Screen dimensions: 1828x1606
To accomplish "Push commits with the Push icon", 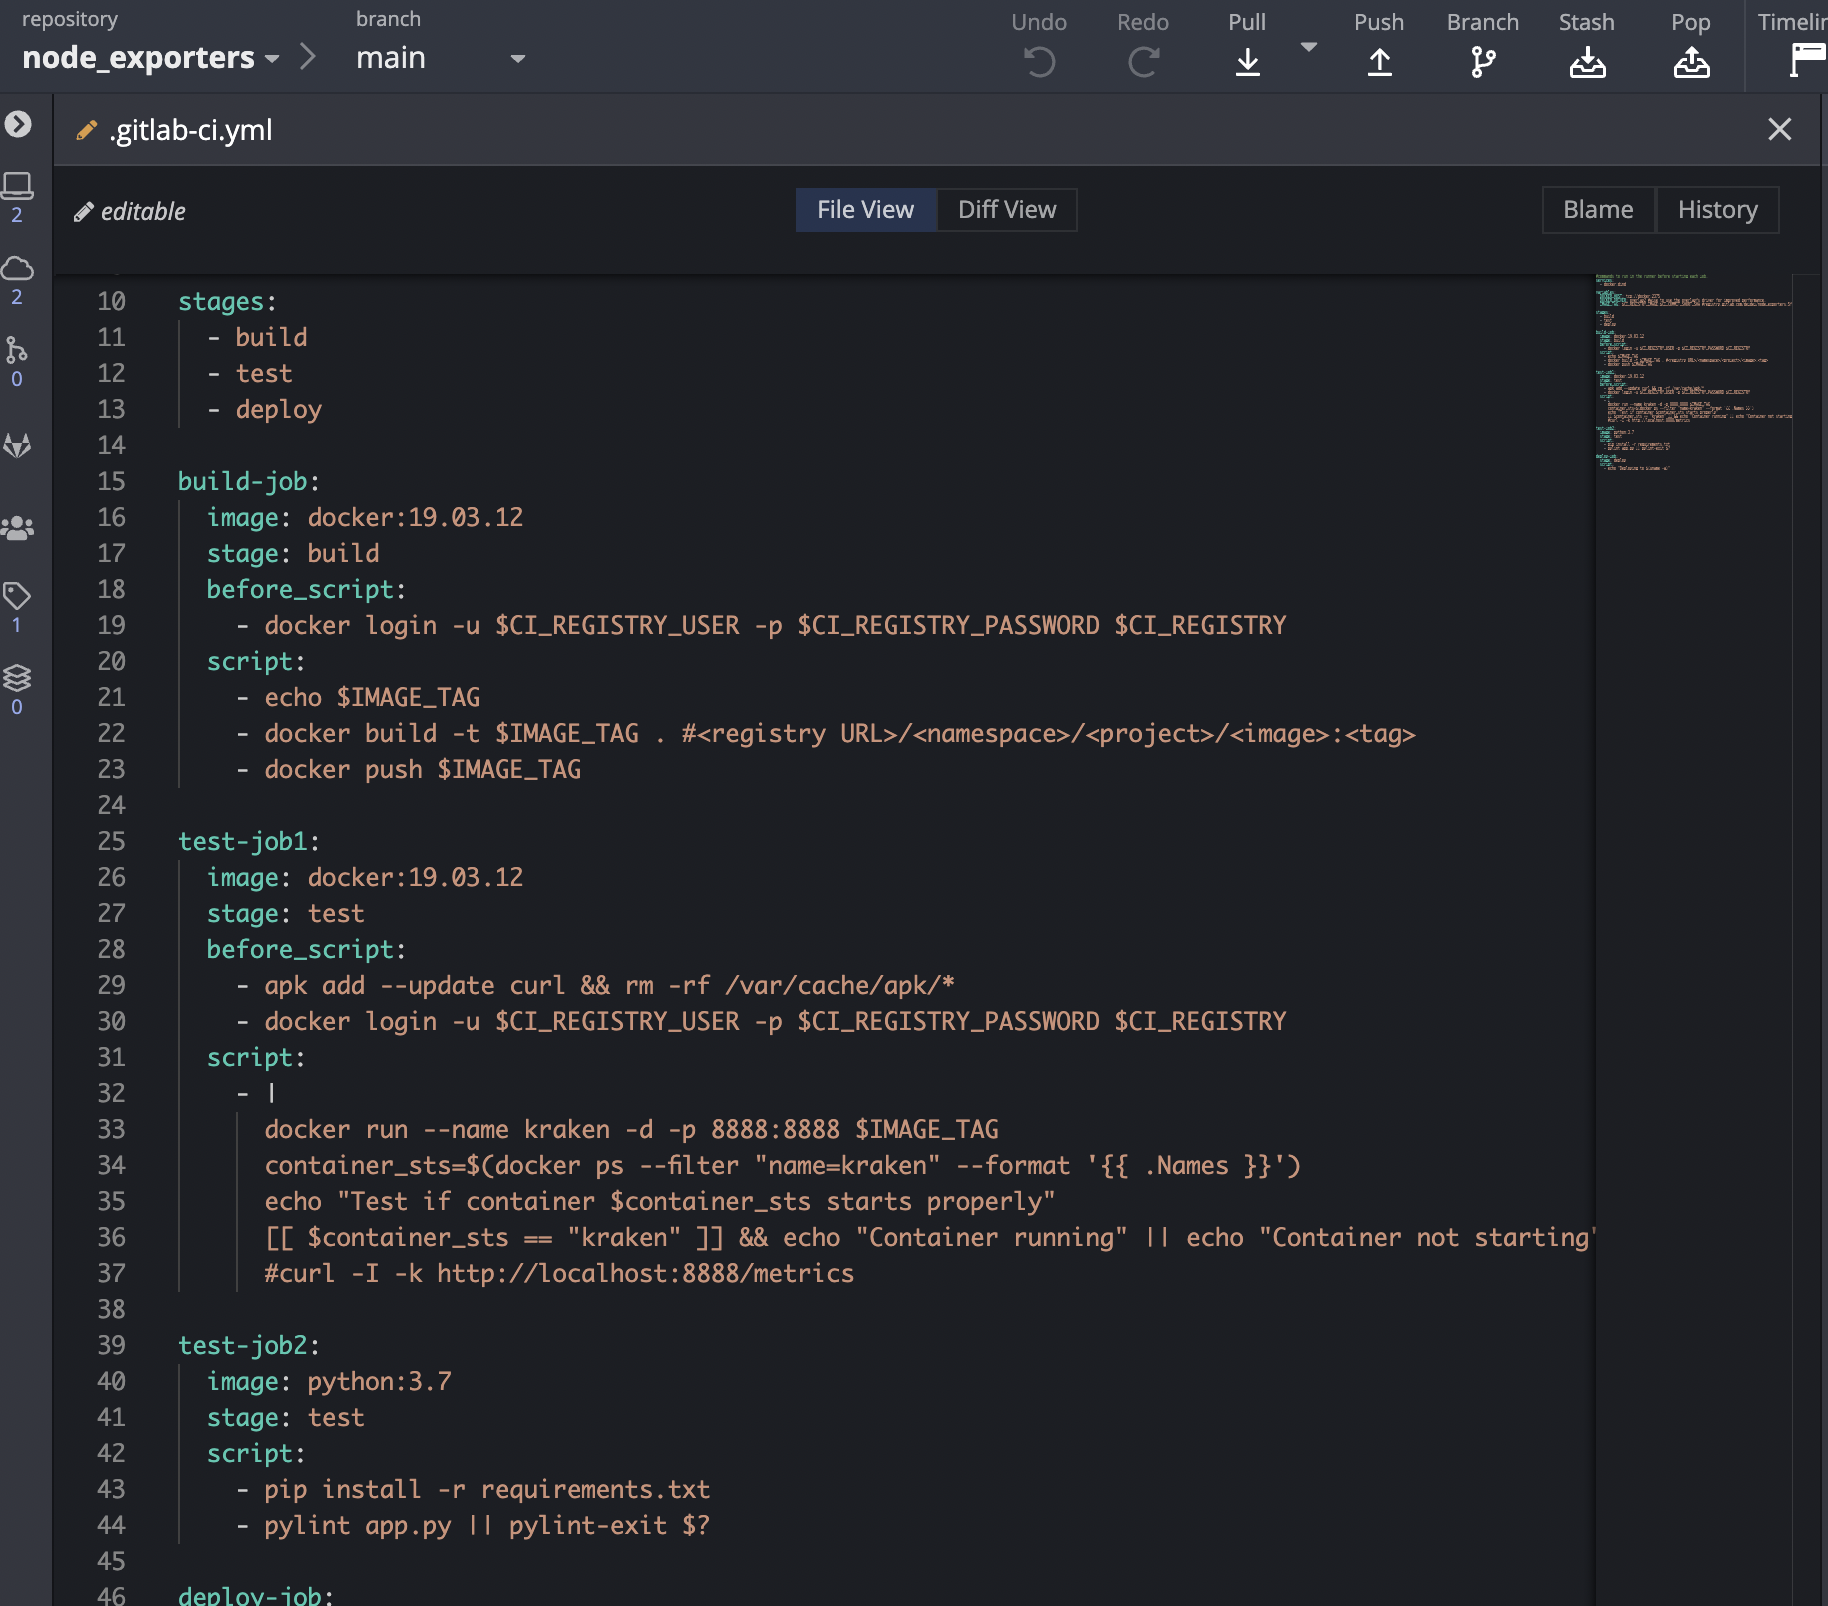I will tap(1379, 62).
